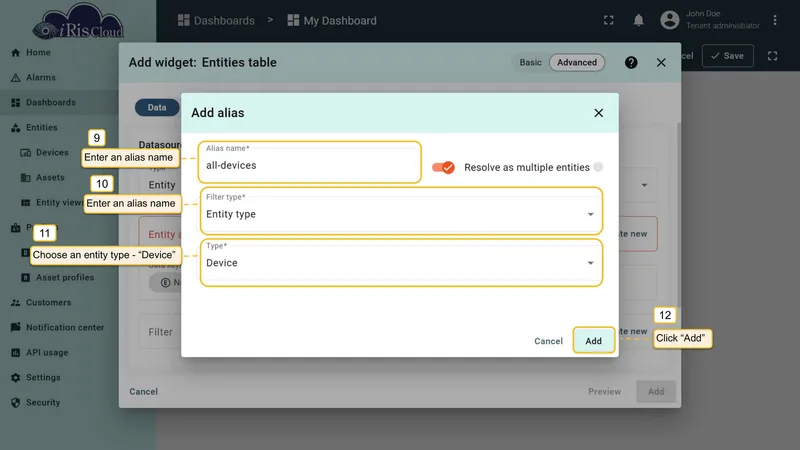Expand the datasource type dropdown arrow behind the dialog
The width and height of the screenshot is (800, 450).
644,185
